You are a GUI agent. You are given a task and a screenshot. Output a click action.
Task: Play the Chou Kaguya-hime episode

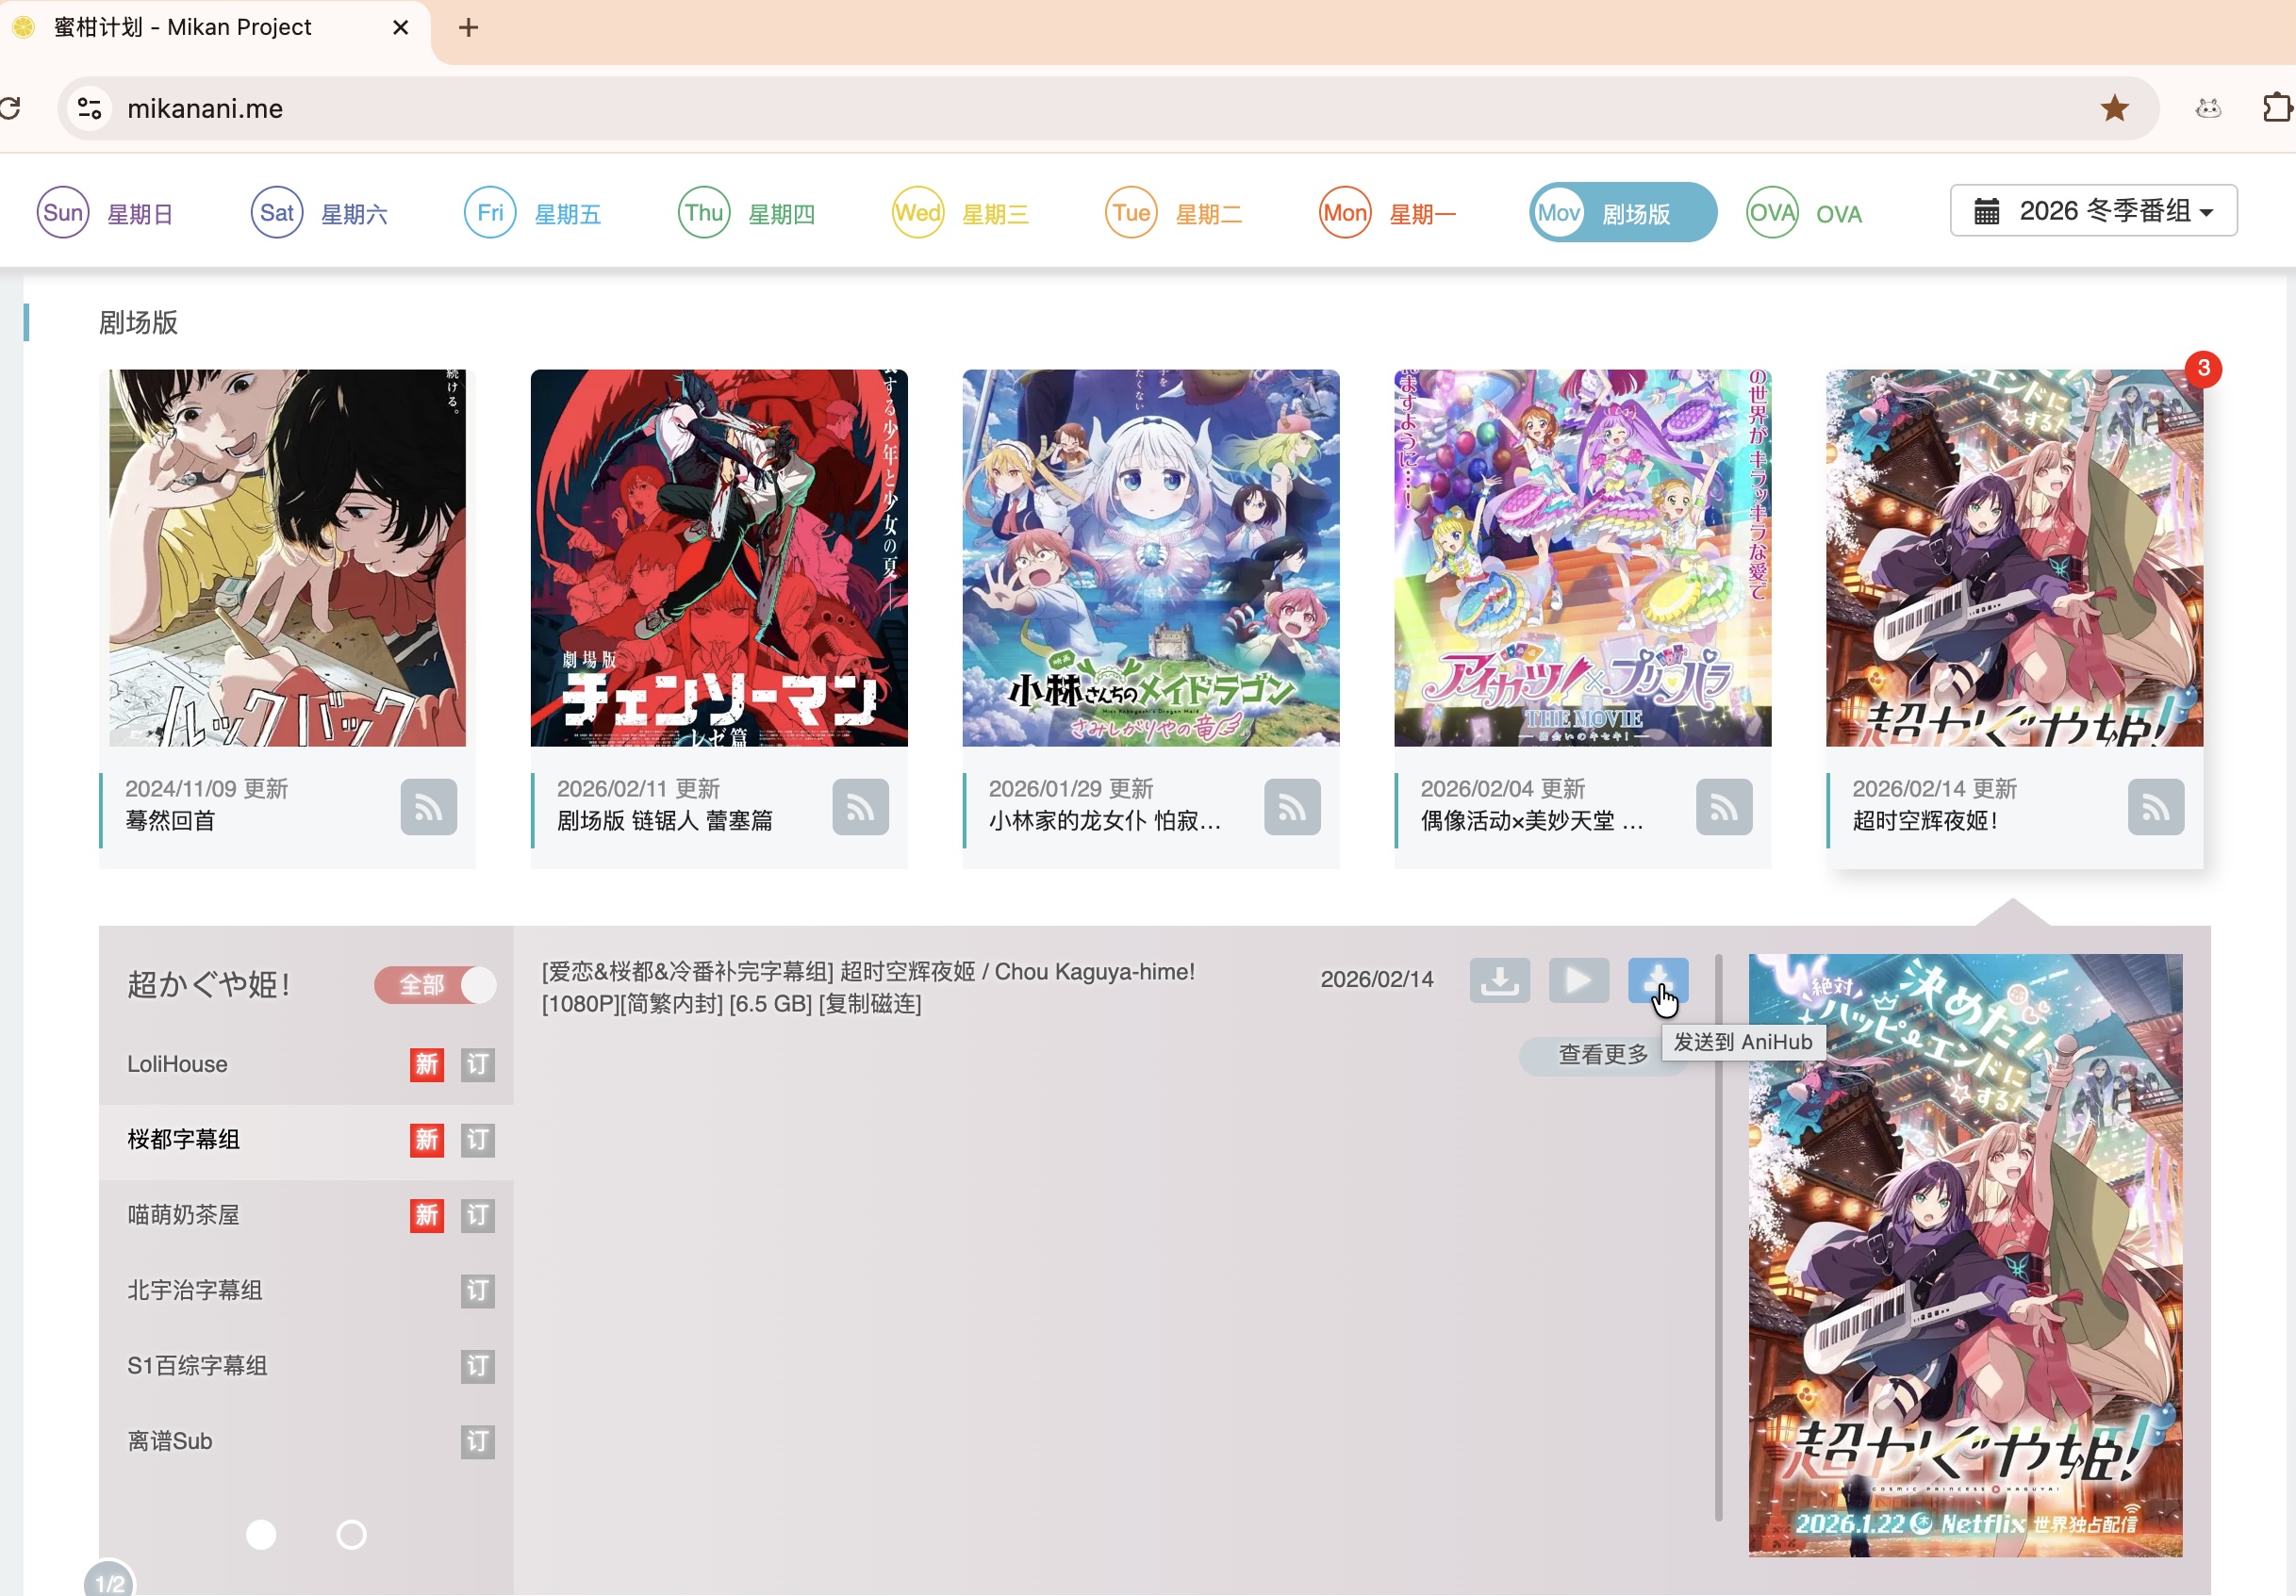1578,981
